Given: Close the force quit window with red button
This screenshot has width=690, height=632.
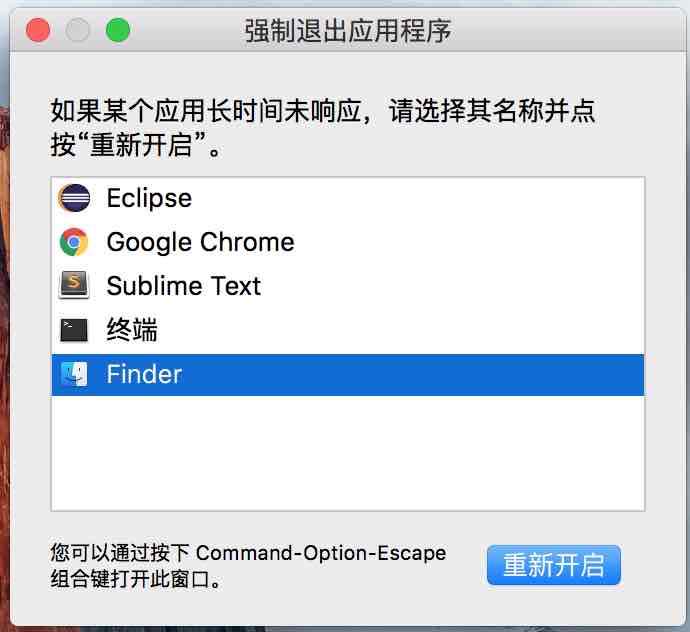Looking at the screenshot, I should [x=38, y=30].
